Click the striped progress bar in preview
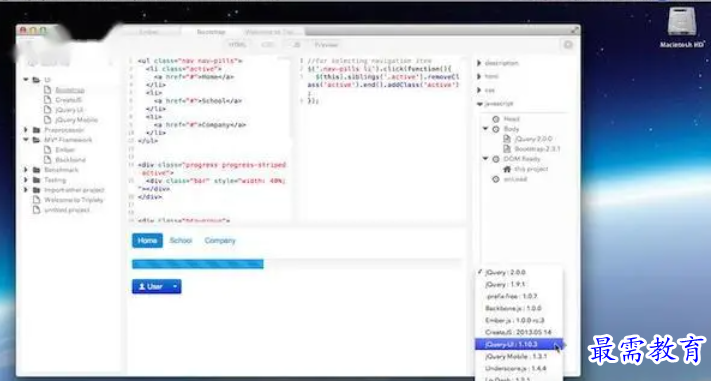Viewport: 712px width, 381px height. click(x=198, y=263)
